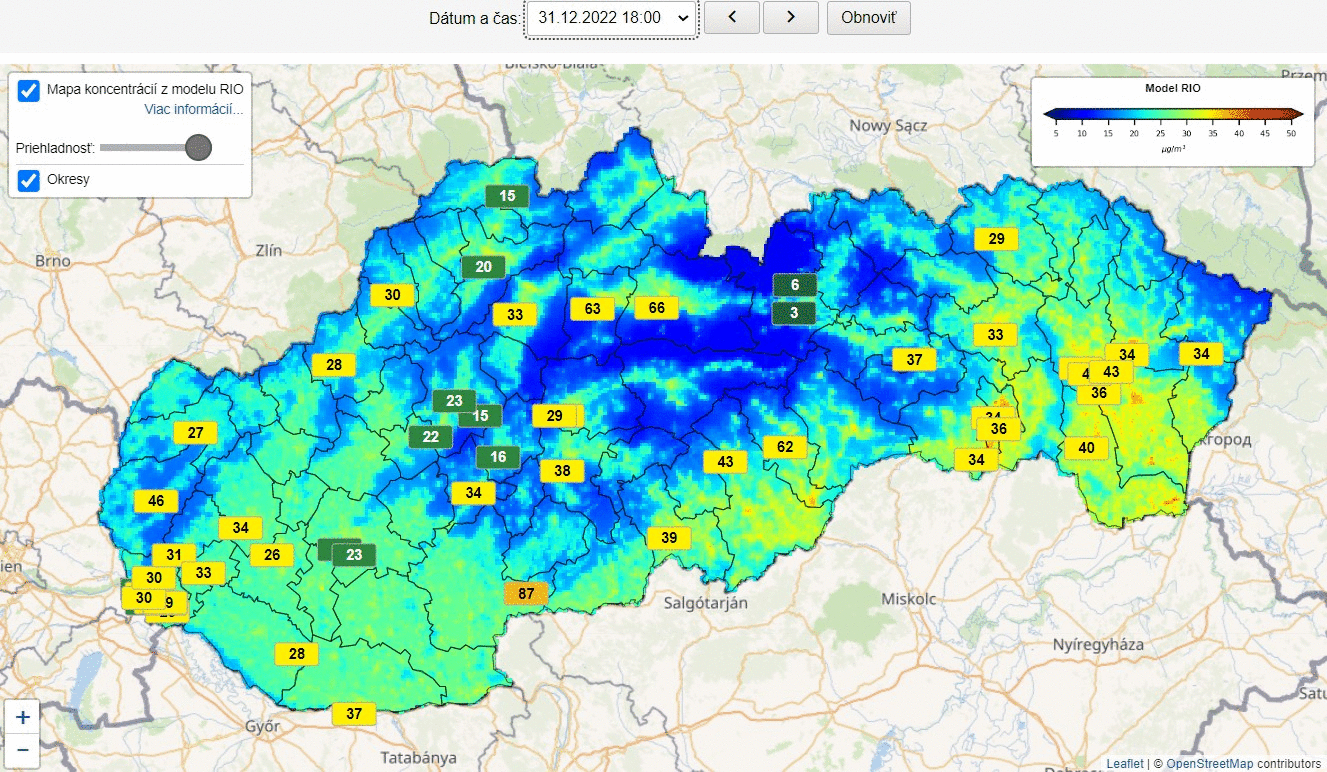Select the marker showing 29 near Nowy Sącz

tap(995, 239)
